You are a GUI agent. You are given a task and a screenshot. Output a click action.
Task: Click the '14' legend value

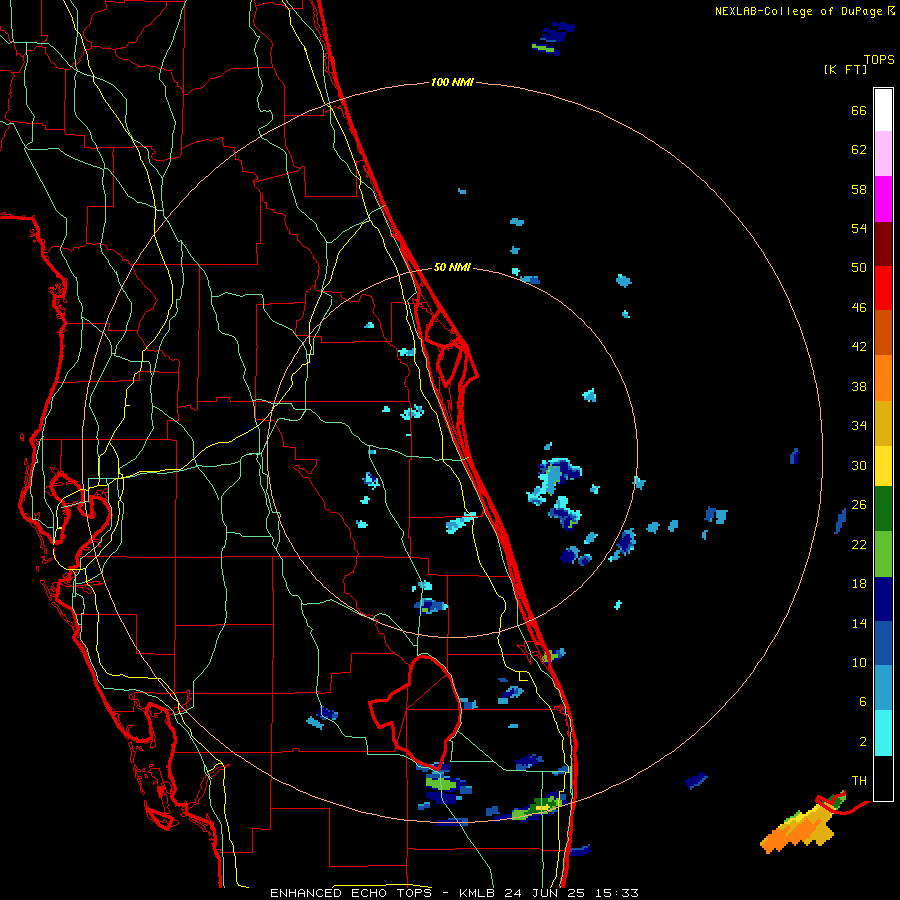point(859,623)
